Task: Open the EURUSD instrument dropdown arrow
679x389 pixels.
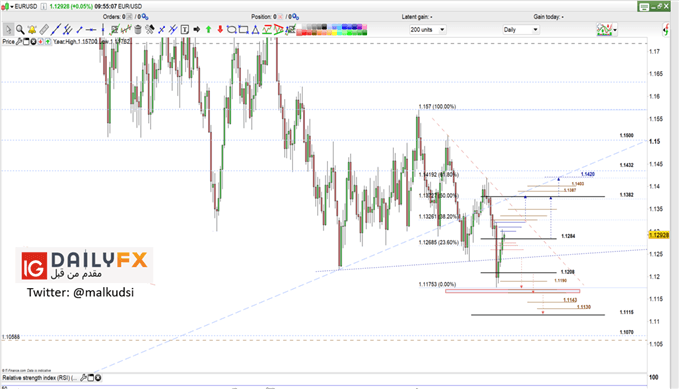Action: pyautogui.click(x=12, y=6)
